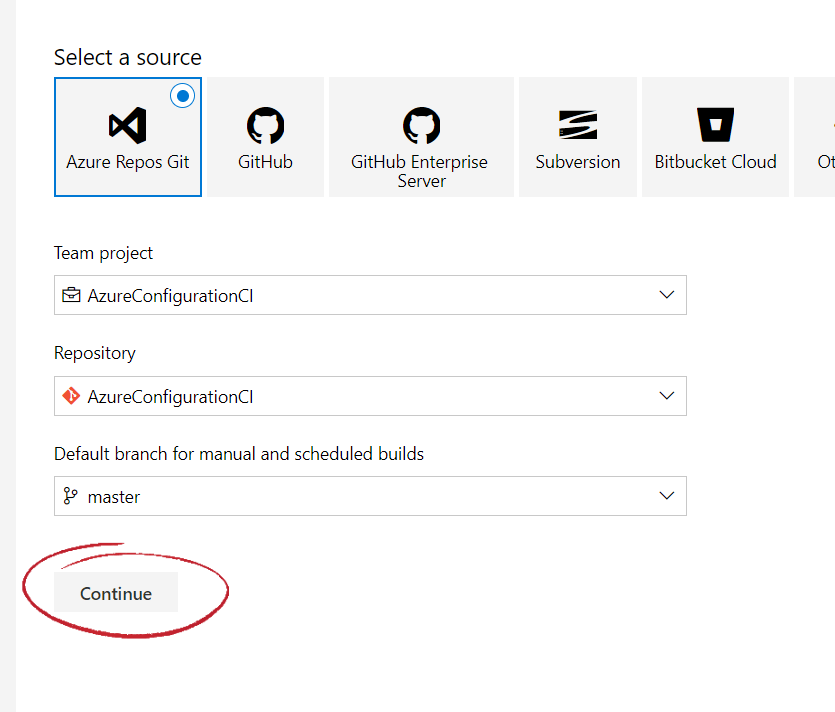
Task: Click the branch icon beside master
Action: [71, 496]
